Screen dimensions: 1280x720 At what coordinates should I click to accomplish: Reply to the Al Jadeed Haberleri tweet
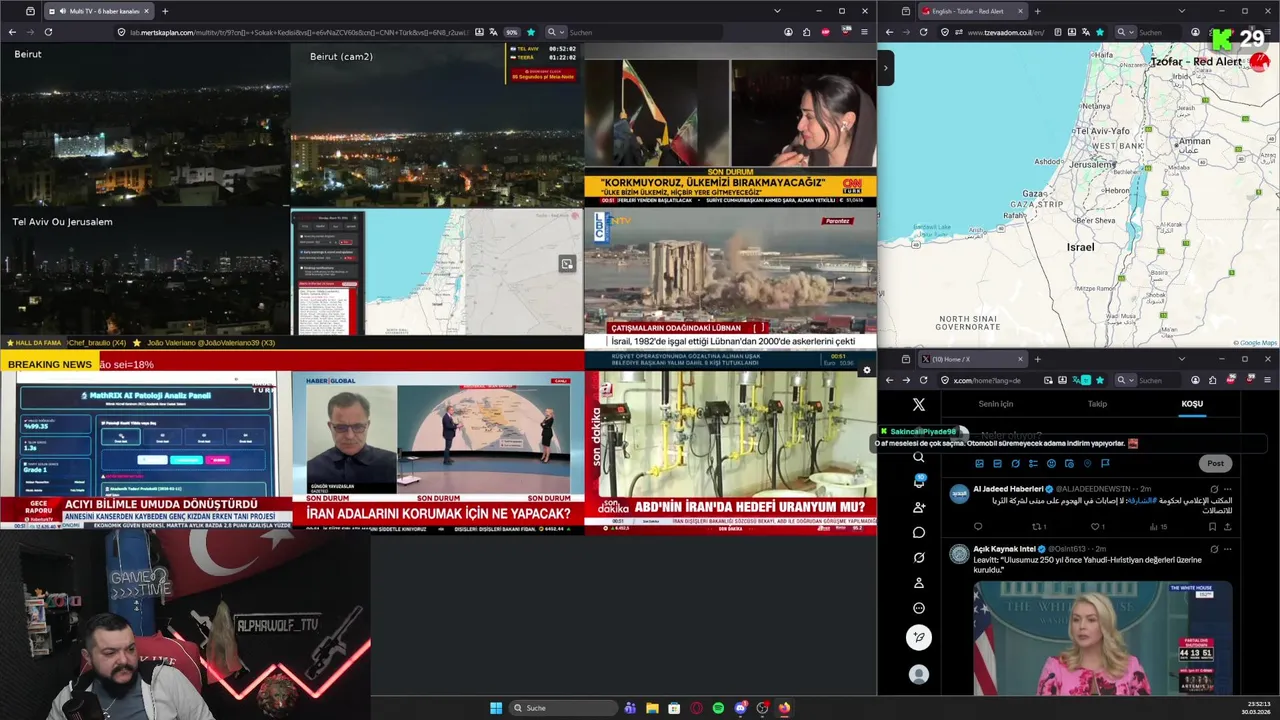click(x=978, y=526)
